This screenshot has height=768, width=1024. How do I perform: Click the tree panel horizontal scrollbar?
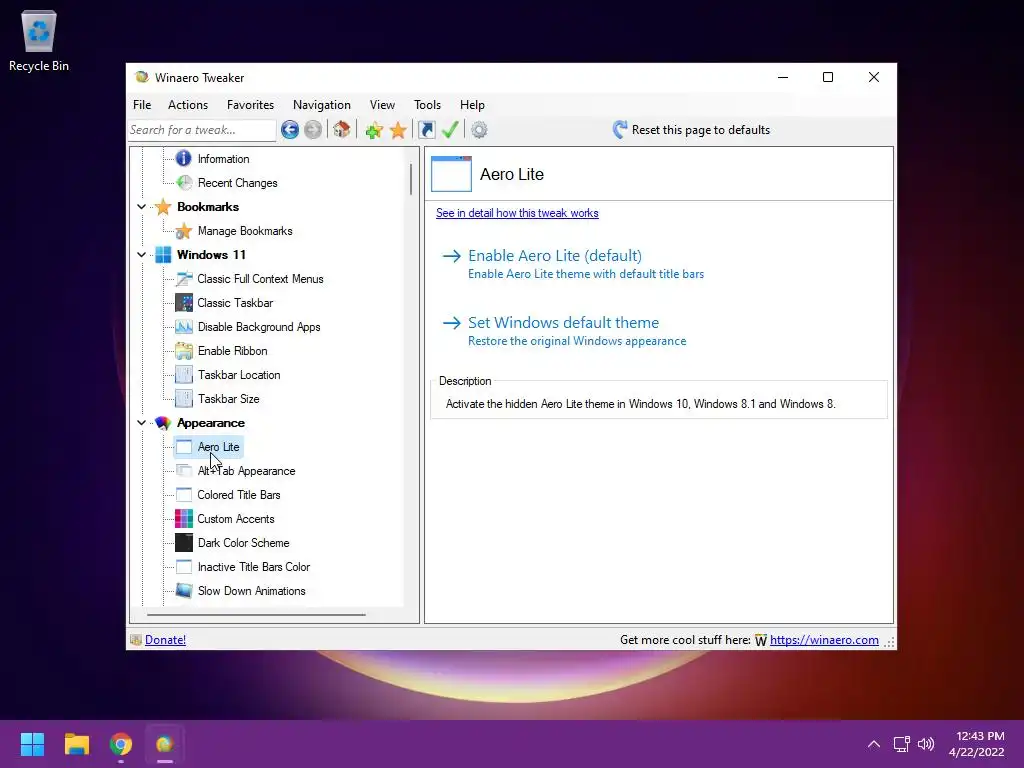[x=256, y=615]
